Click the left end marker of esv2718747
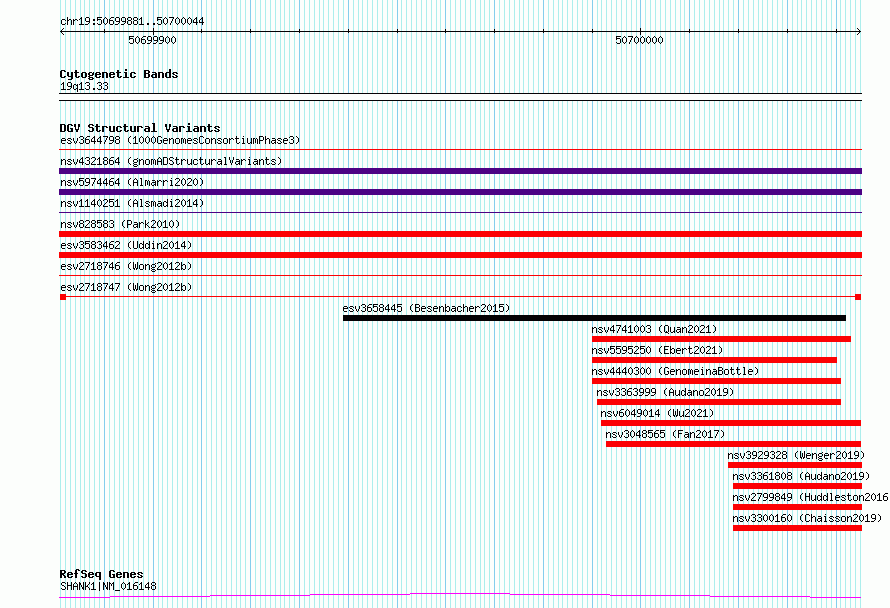This screenshot has height=608, width=890. (x=63, y=297)
